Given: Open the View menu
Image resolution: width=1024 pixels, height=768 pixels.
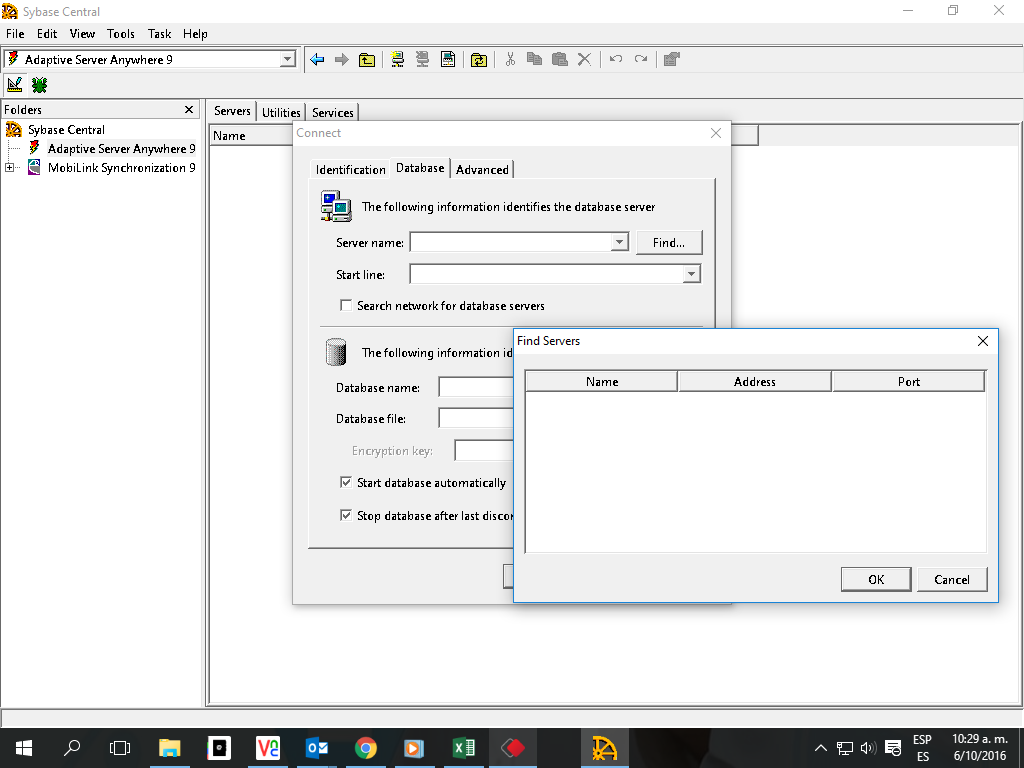Looking at the screenshot, I should coord(82,34).
